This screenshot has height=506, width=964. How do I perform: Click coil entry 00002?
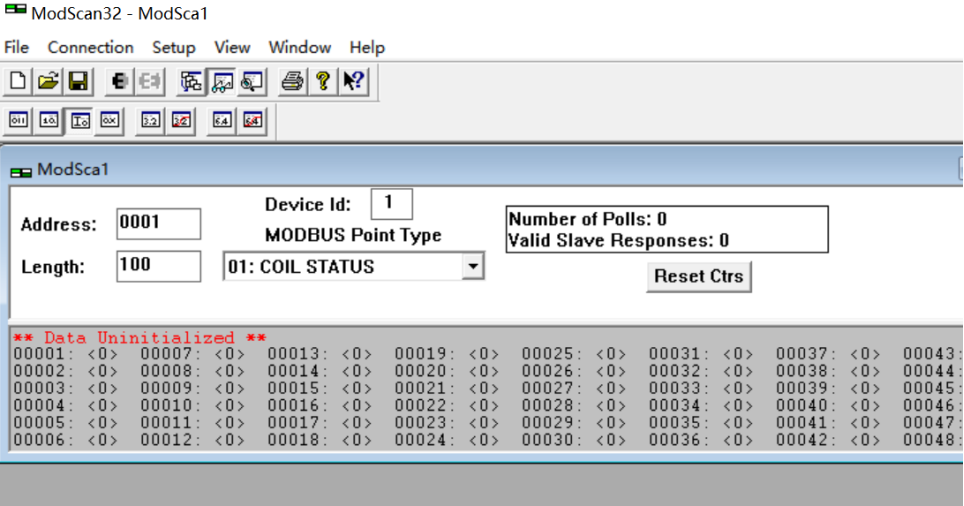tap(65, 371)
